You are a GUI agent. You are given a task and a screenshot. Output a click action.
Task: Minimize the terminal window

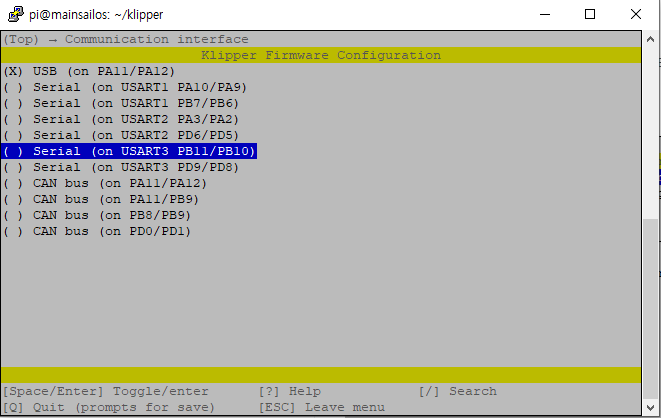[545, 14]
